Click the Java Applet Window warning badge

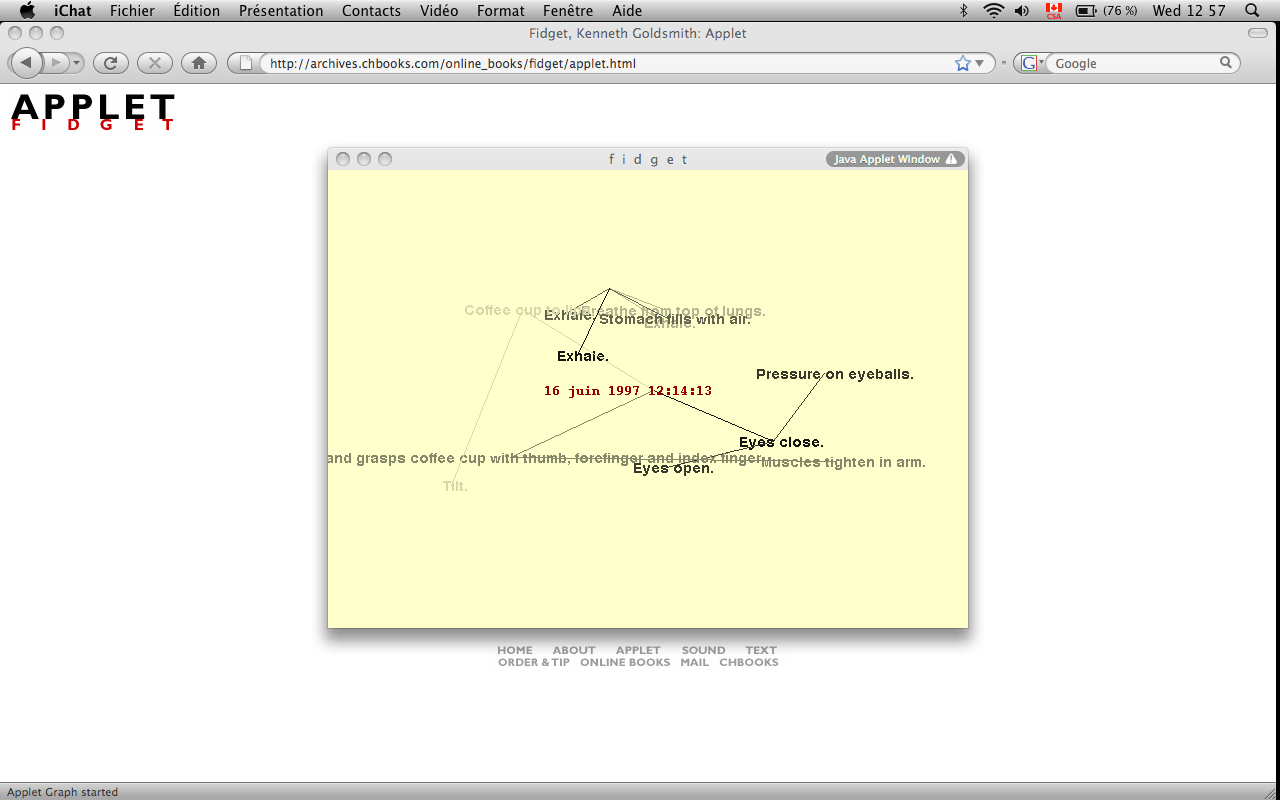coord(895,159)
